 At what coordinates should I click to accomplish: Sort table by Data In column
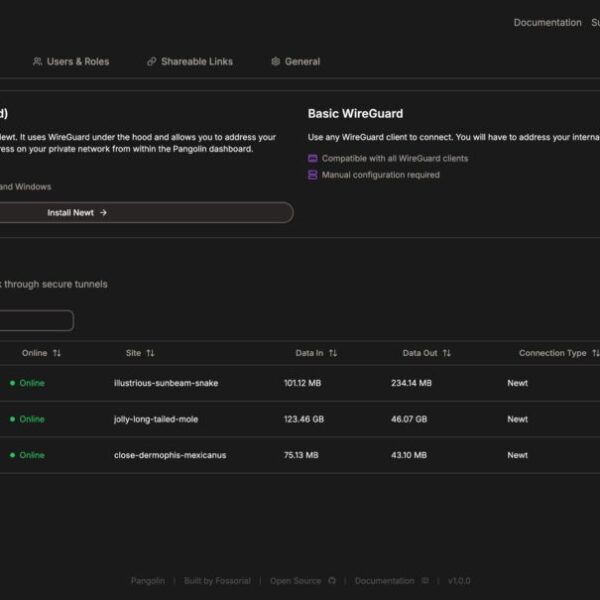[x=316, y=353]
